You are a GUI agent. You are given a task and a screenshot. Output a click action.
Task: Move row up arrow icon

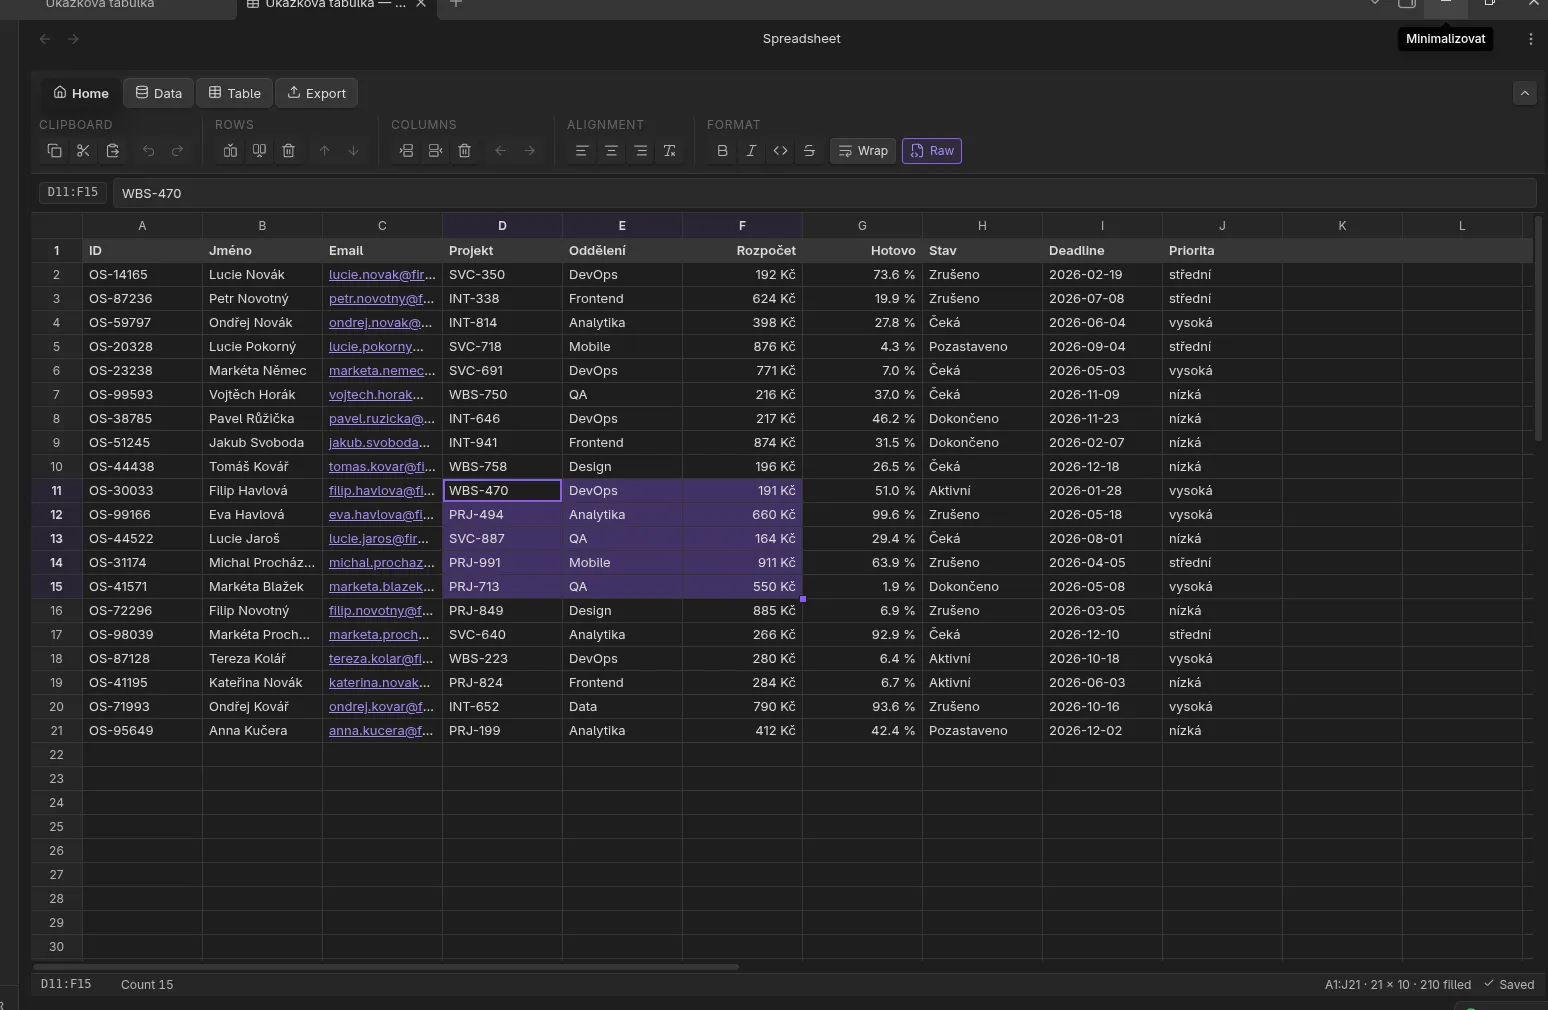click(x=324, y=151)
